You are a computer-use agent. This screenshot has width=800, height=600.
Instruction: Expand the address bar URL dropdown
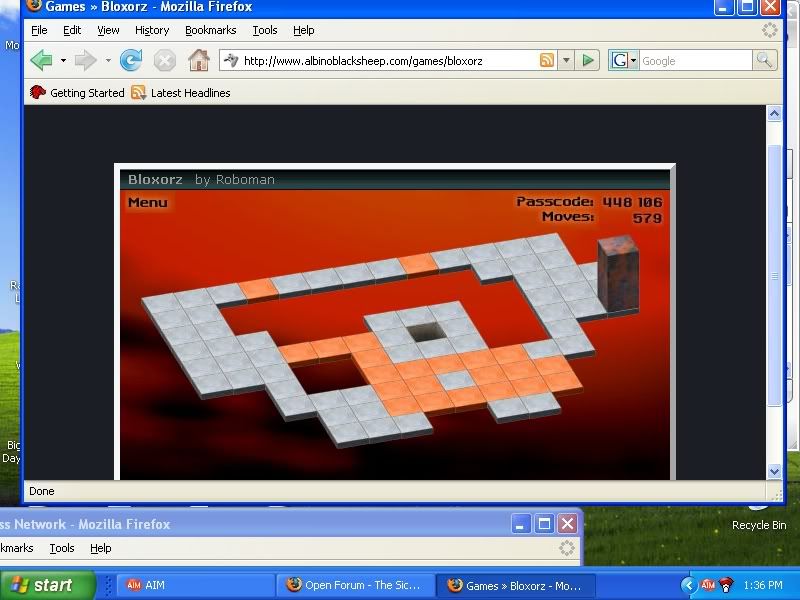point(566,61)
